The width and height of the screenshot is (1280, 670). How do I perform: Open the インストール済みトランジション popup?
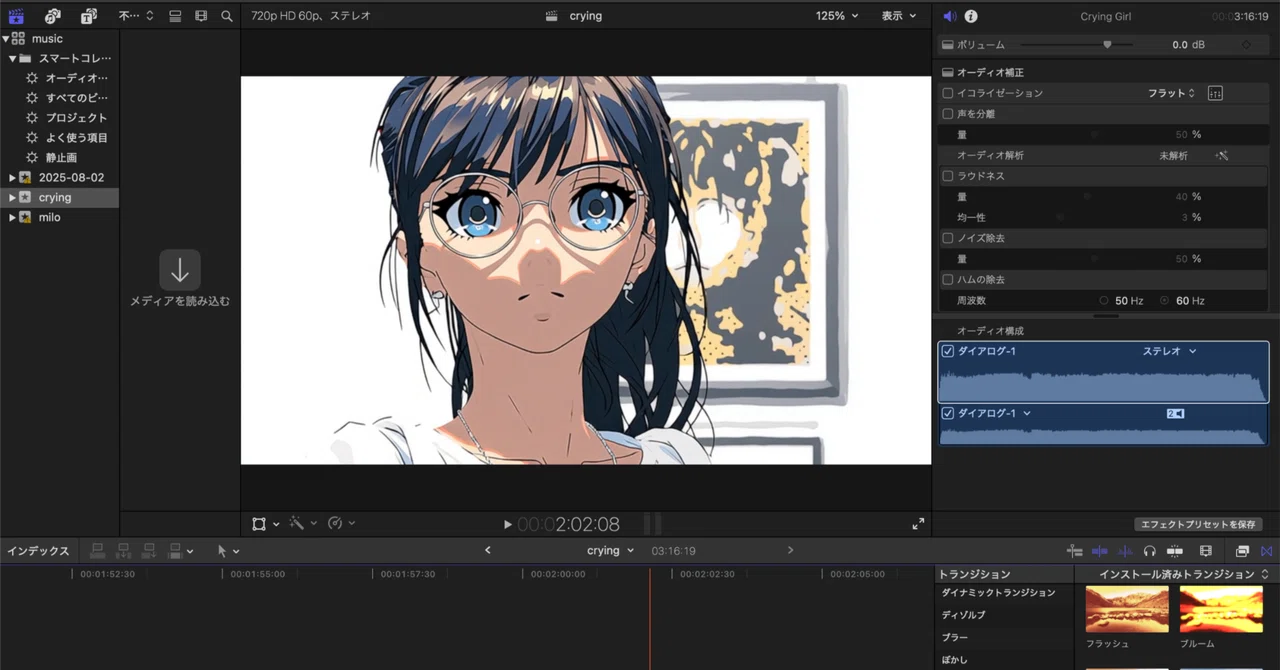click(x=1183, y=575)
